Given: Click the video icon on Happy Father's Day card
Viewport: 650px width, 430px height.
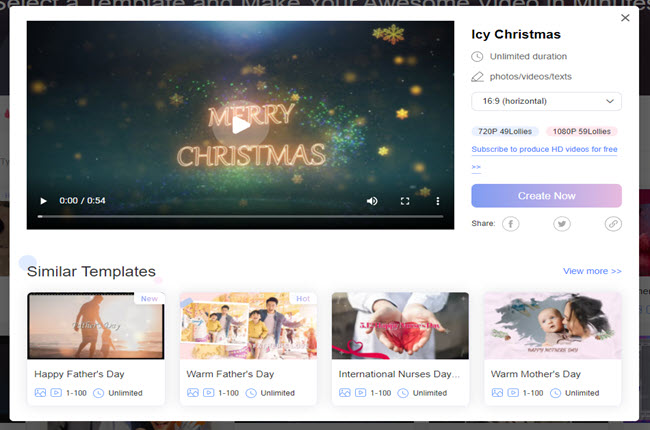Looking at the screenshot, I should 56,393.
